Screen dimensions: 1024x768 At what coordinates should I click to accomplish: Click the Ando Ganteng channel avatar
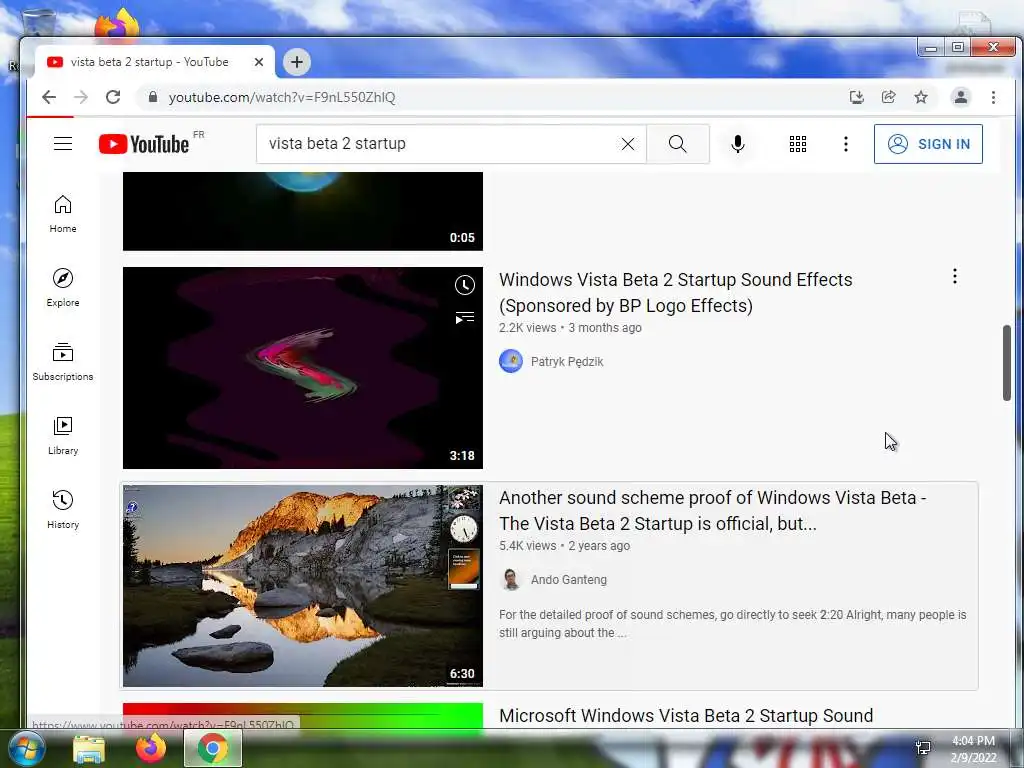[511, 579]
